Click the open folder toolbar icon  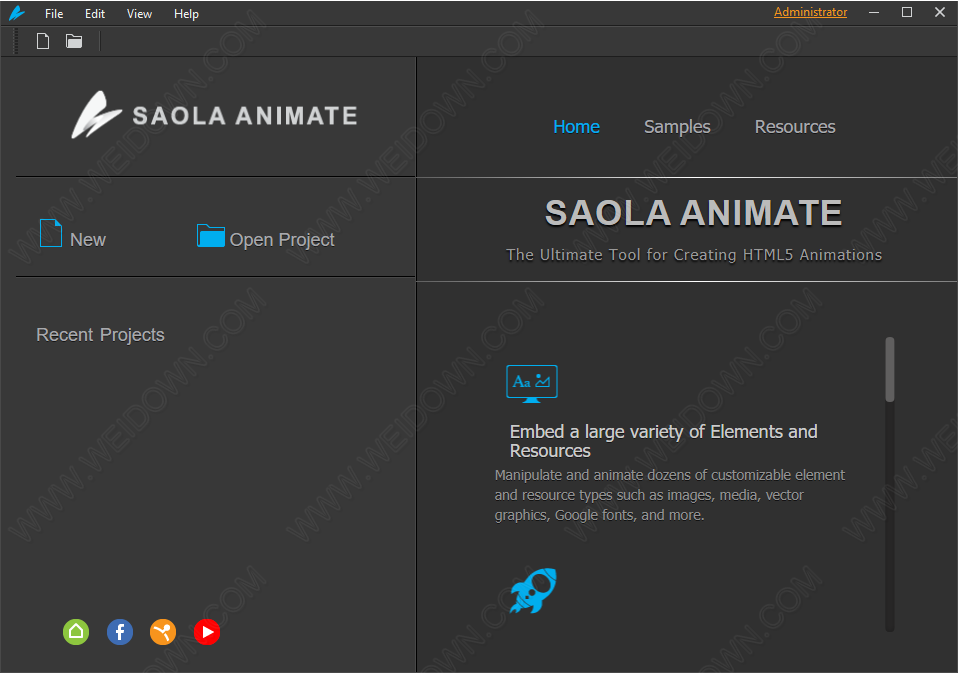coord(74,41)
